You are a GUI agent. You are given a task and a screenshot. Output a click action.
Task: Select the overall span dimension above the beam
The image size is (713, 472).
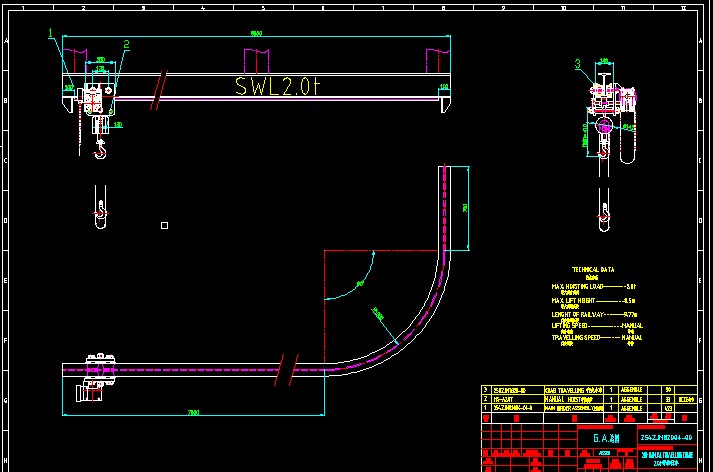[x=256, y=35]
